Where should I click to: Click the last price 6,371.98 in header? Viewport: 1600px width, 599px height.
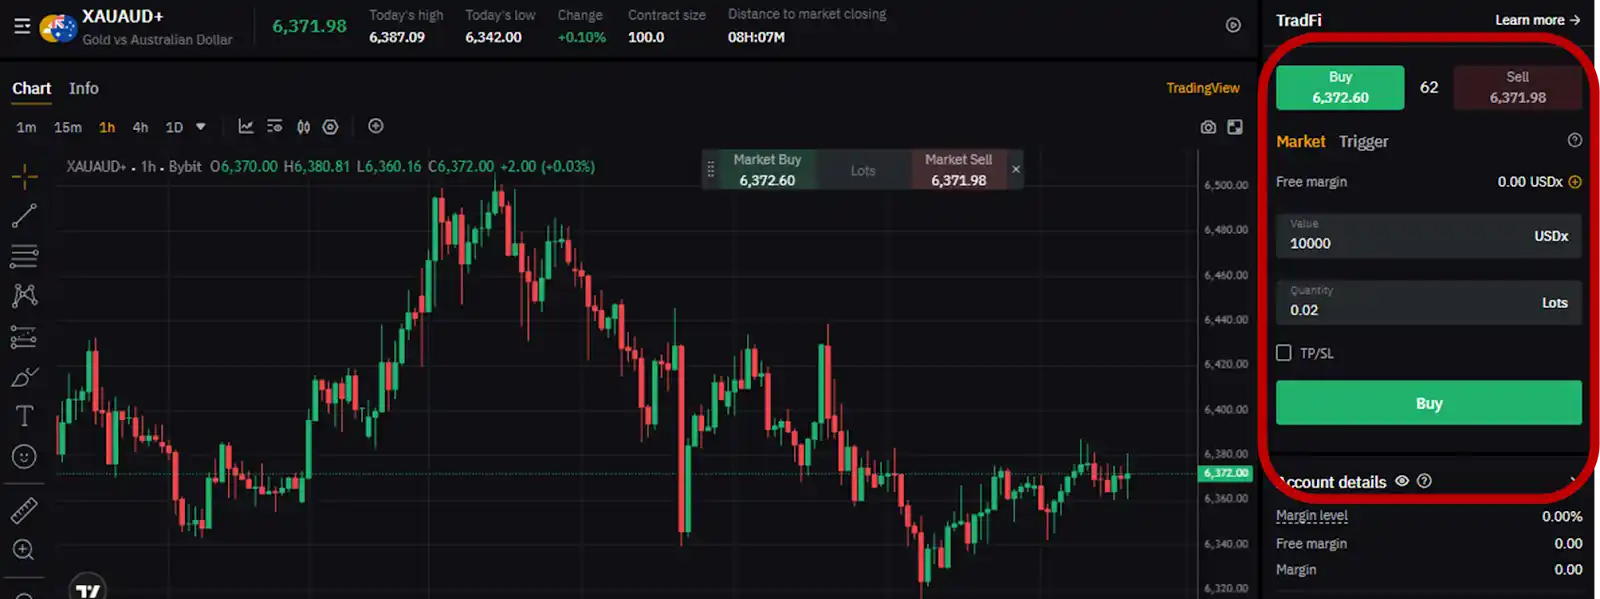[x=309, y=26]
